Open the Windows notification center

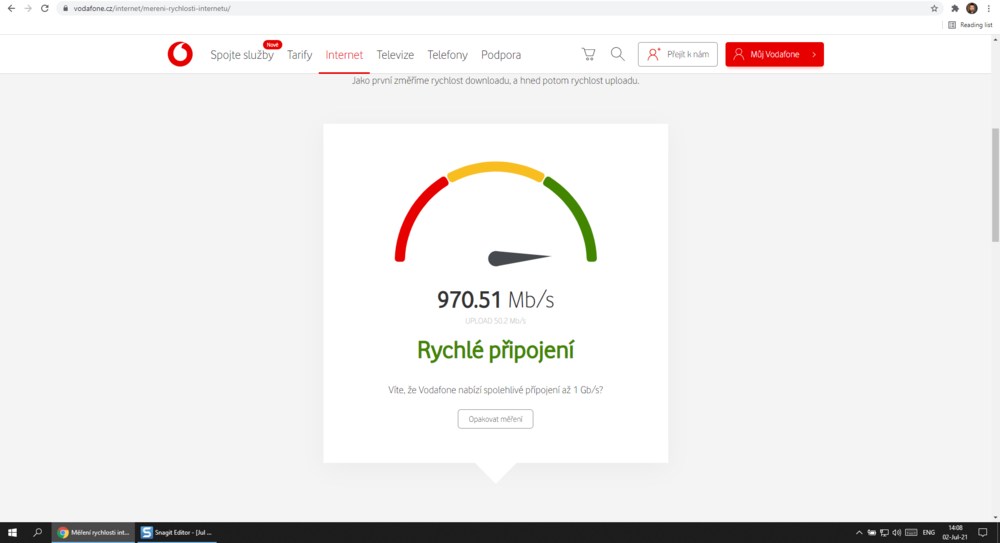[x=983, y=532]
